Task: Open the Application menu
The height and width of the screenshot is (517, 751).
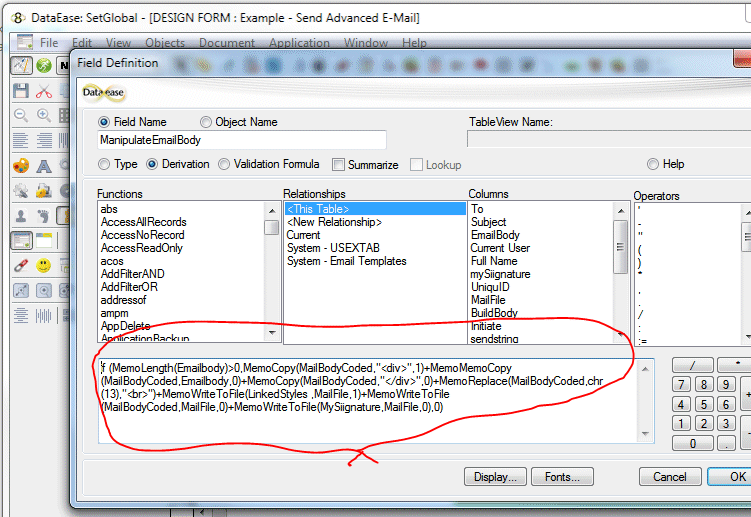Action: pyautogui.click(x=299, y=43)
